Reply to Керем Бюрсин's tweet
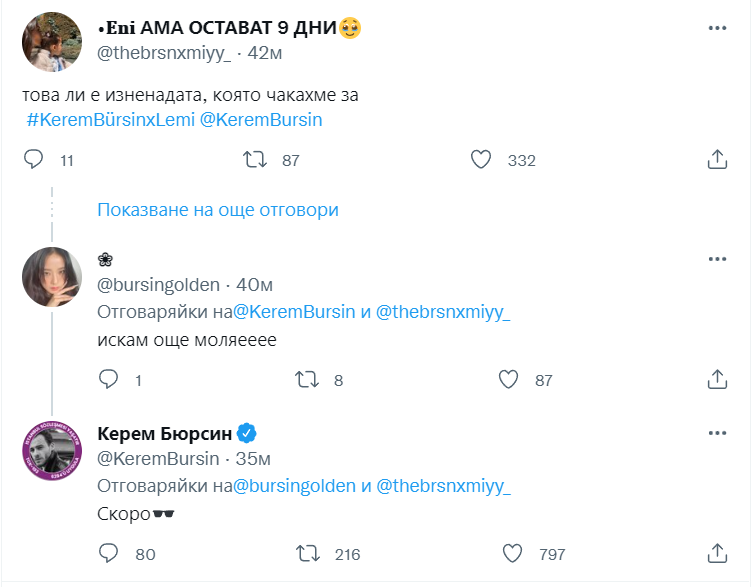The image size is (756, 587). pos(109,553)
